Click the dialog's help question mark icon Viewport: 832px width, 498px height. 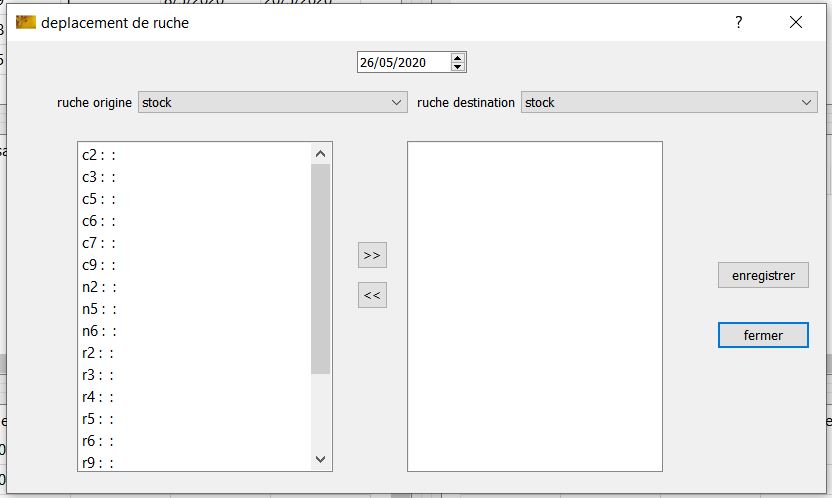(x=739, y=23)
